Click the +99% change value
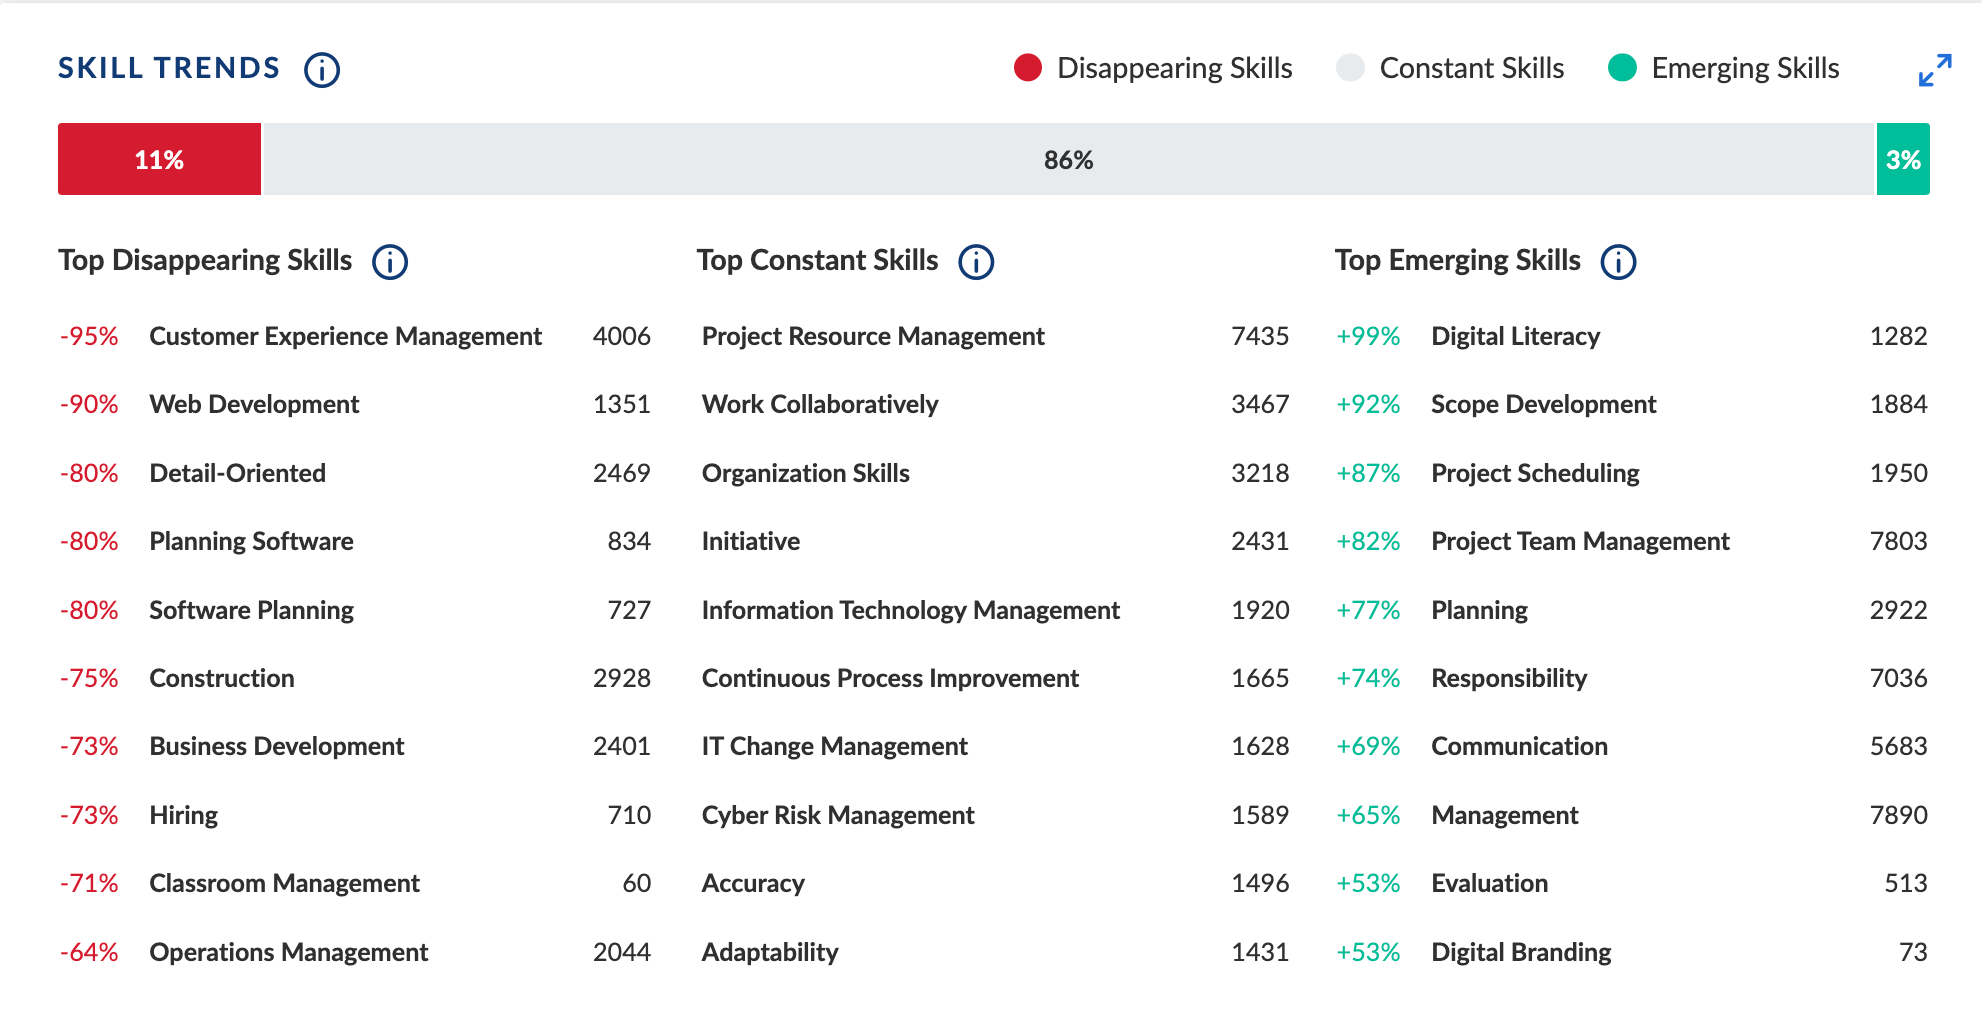The image size is (1982, 1034). click(1368, 336)
